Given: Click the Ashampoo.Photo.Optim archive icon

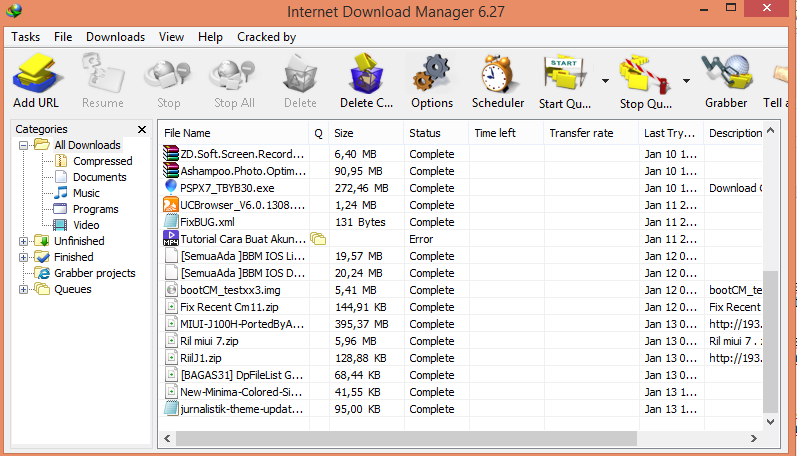Looking at the screenshot, I should 171,171.
